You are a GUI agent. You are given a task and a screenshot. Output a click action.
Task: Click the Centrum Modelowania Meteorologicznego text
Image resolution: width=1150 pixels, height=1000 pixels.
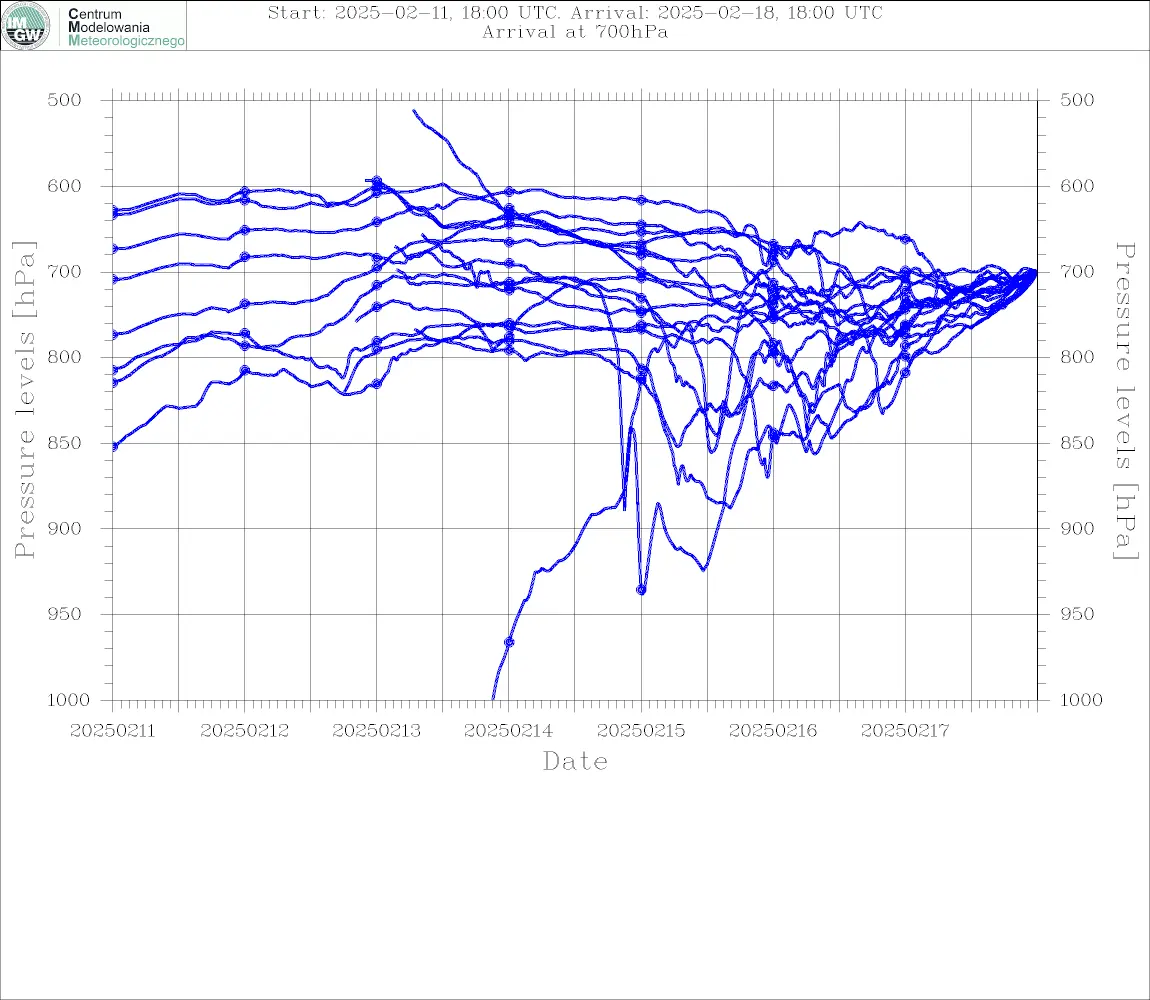125,27
